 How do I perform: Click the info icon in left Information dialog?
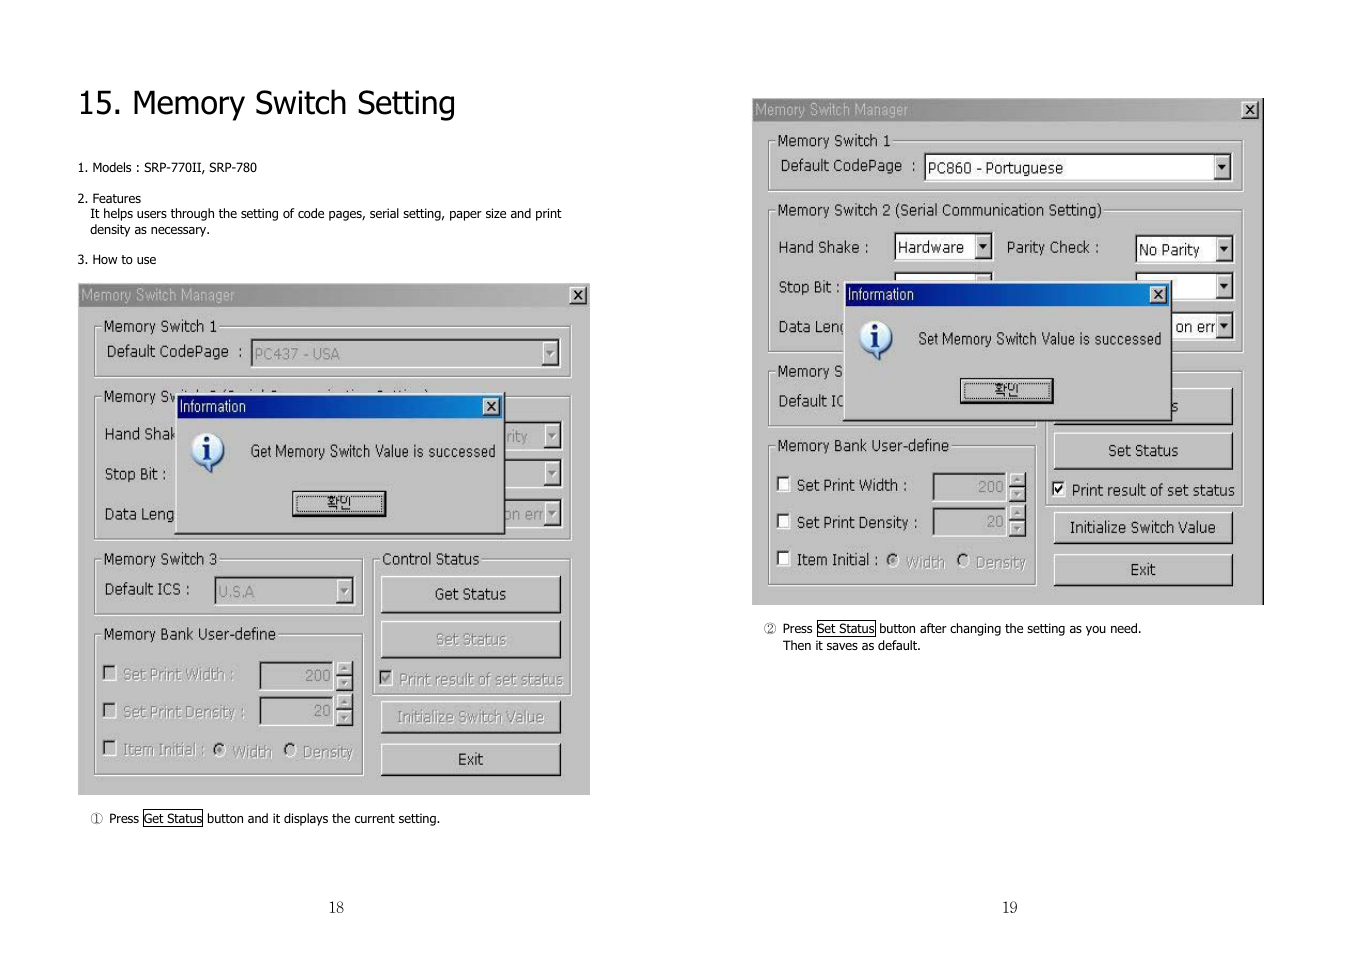pos(207,452)
